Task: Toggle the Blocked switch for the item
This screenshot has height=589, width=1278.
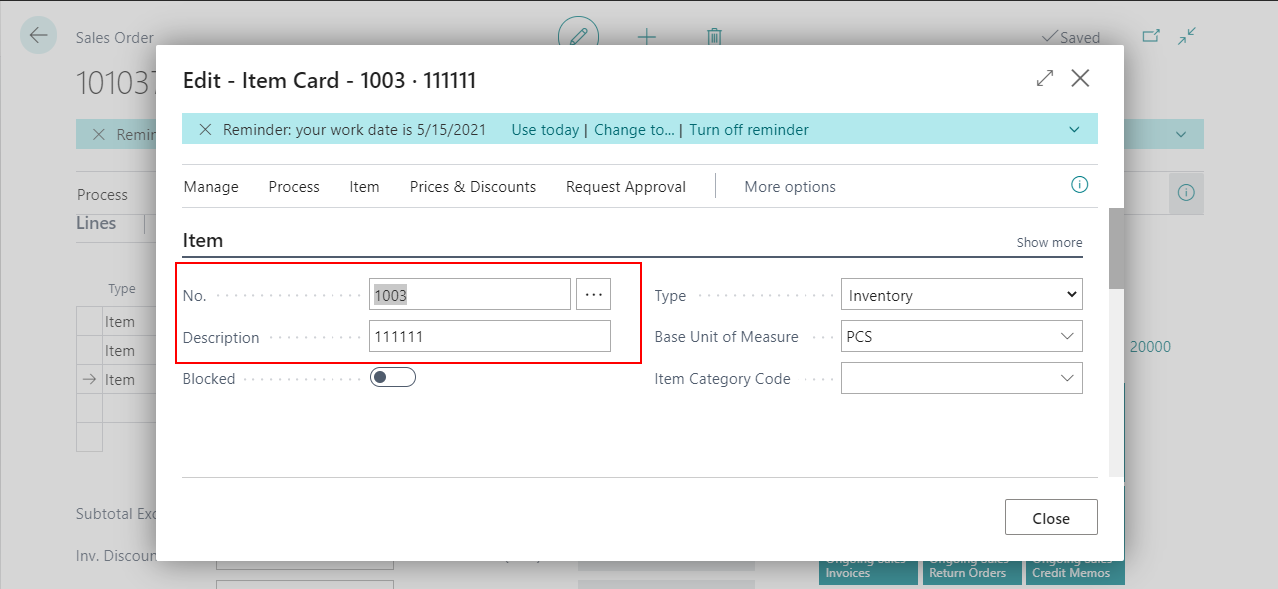Action: (393, 377)
